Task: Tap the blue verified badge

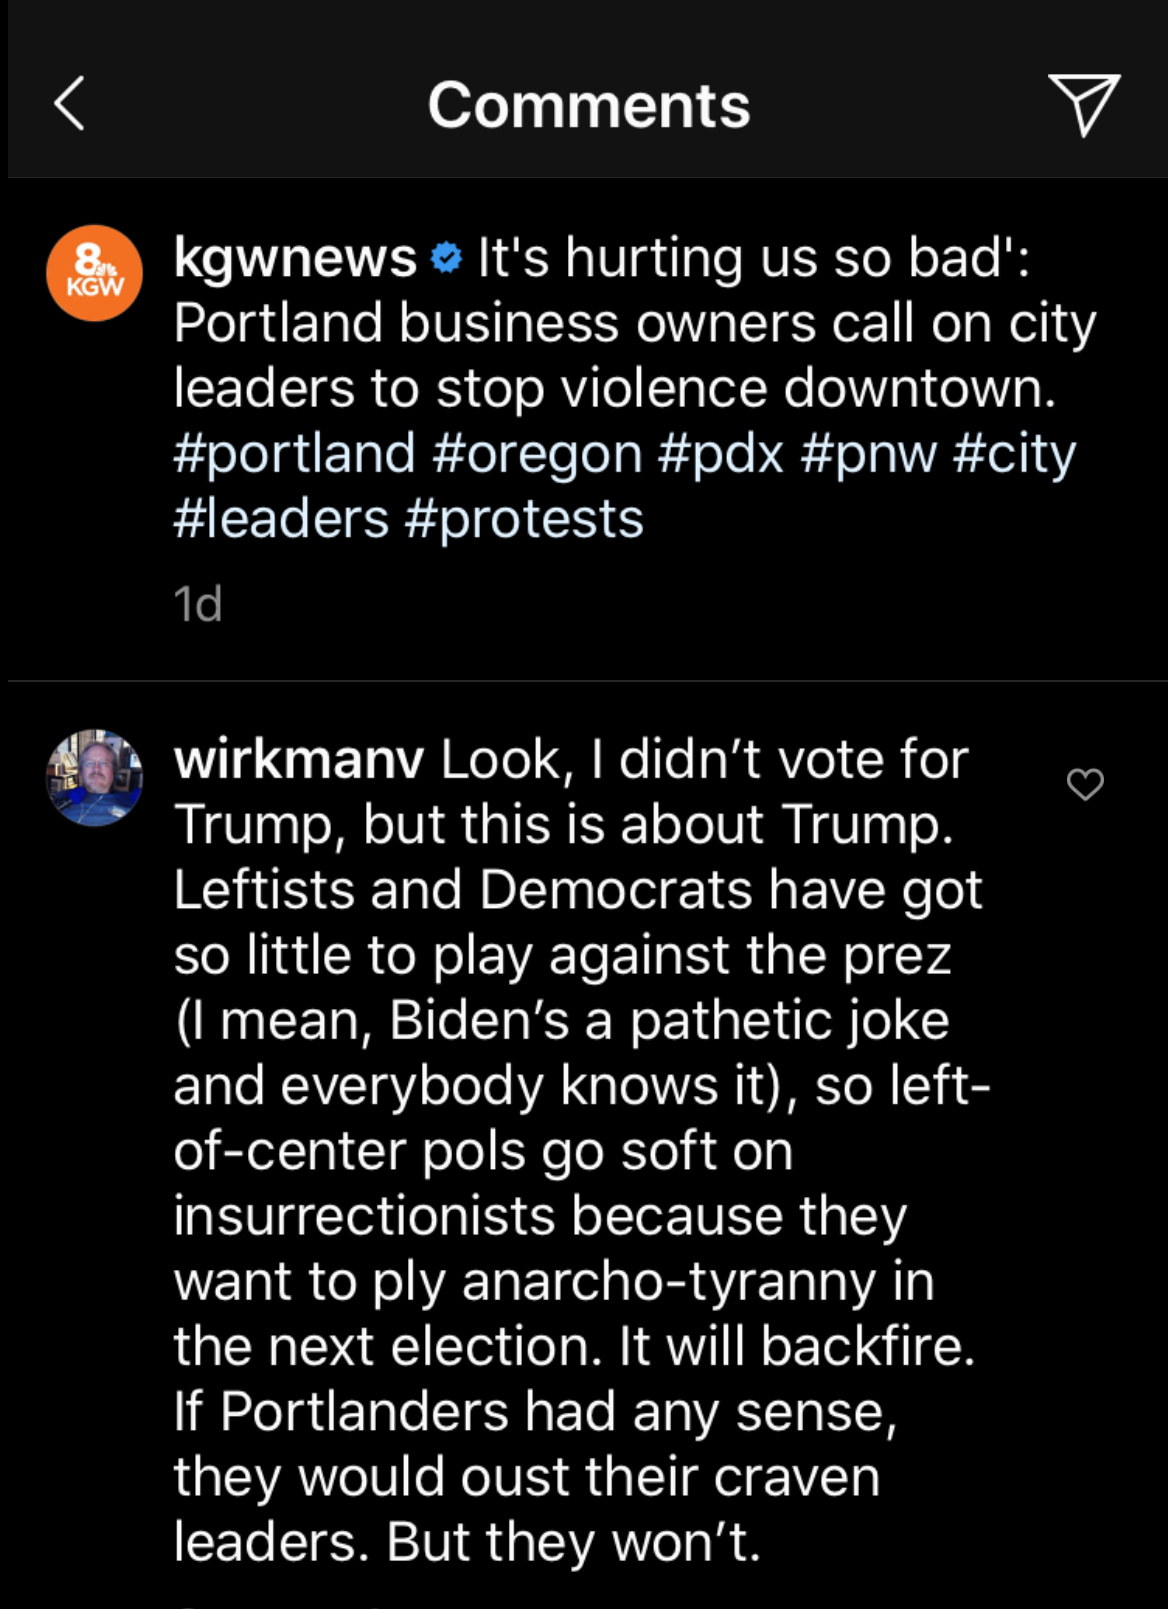Action: click(x=446, y=258)
